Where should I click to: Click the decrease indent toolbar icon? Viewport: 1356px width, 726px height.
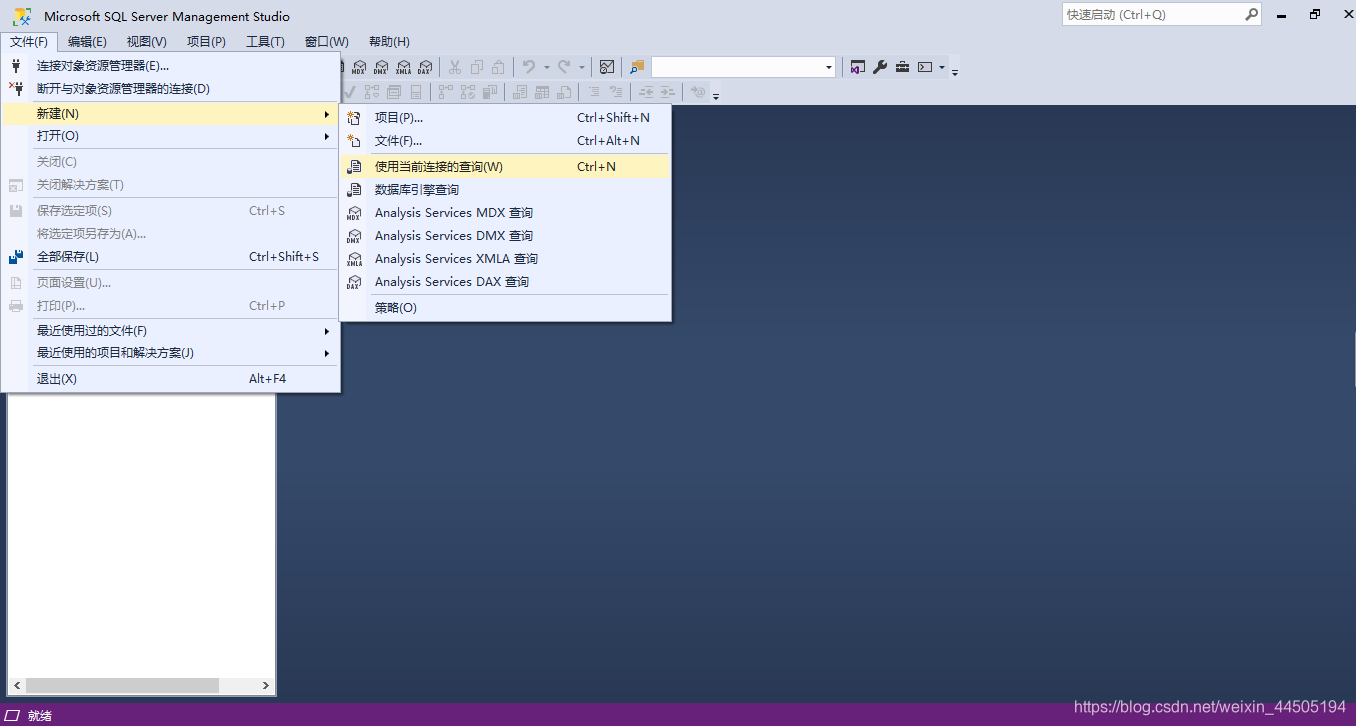(646, 92)
